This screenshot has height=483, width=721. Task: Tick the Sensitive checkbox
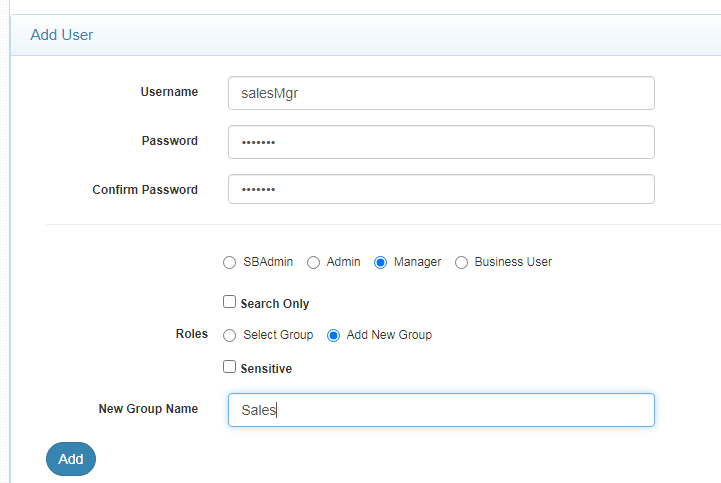pyautogui.click(x=229, y=367)
